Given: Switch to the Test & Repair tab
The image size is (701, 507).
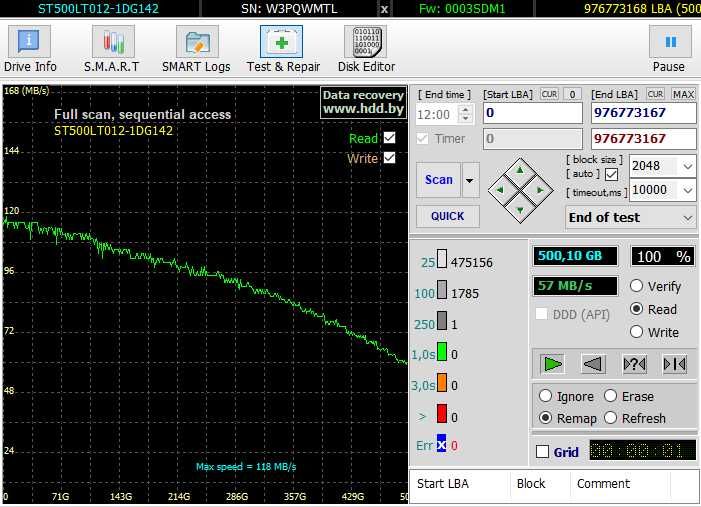Looking at the screenshot, I should 283,49.
